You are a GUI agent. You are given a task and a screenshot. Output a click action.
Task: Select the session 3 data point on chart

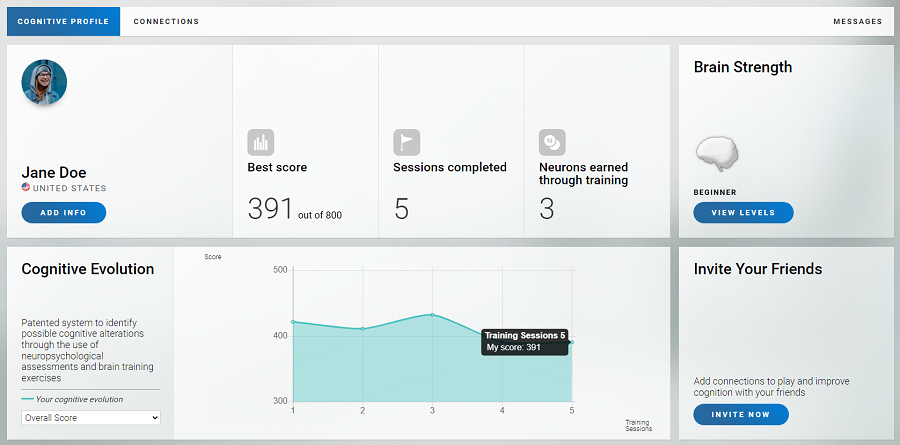(x=432, y=314)
